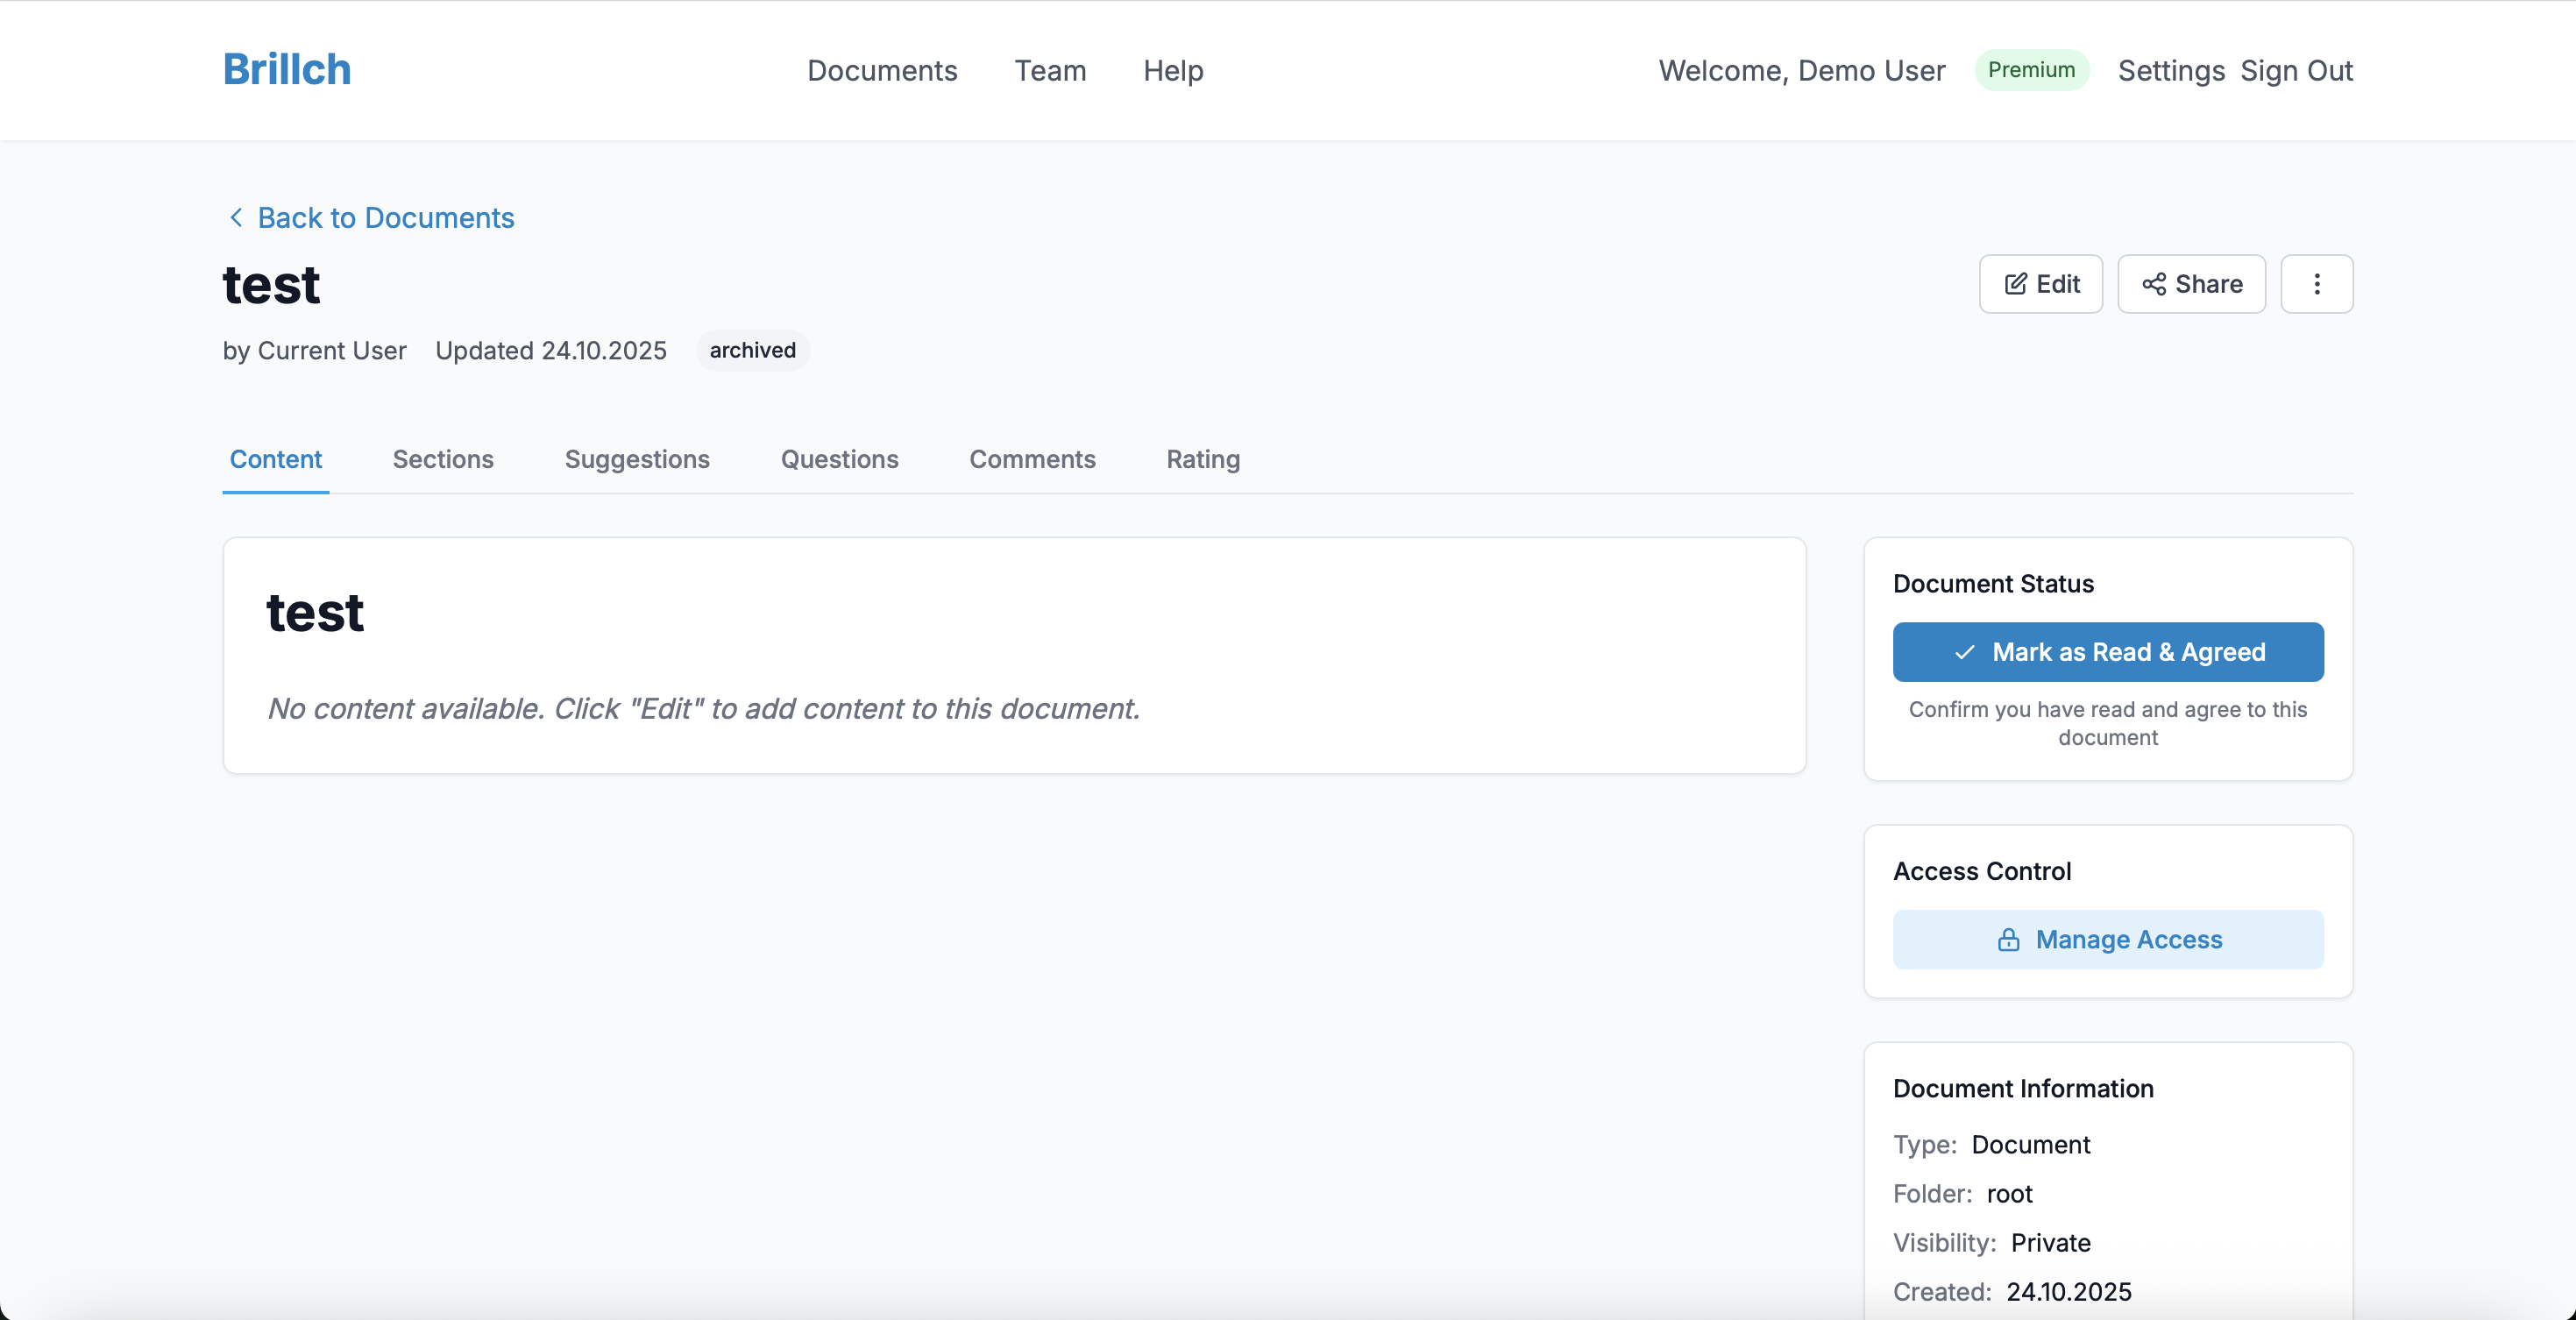Image resolution: width=2576 pixels, height=1320 pixels.
Task: Open the three-dot more options menu
Action: 2316,284
